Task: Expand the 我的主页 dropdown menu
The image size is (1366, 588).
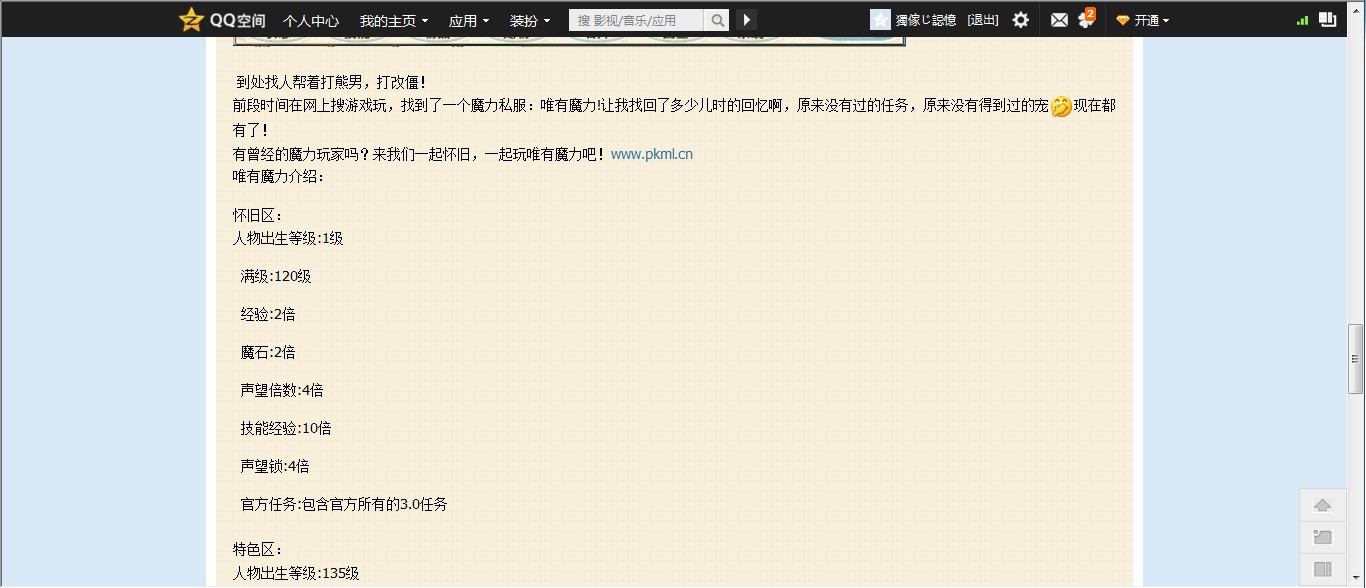Action: click(x=393, y=20)
